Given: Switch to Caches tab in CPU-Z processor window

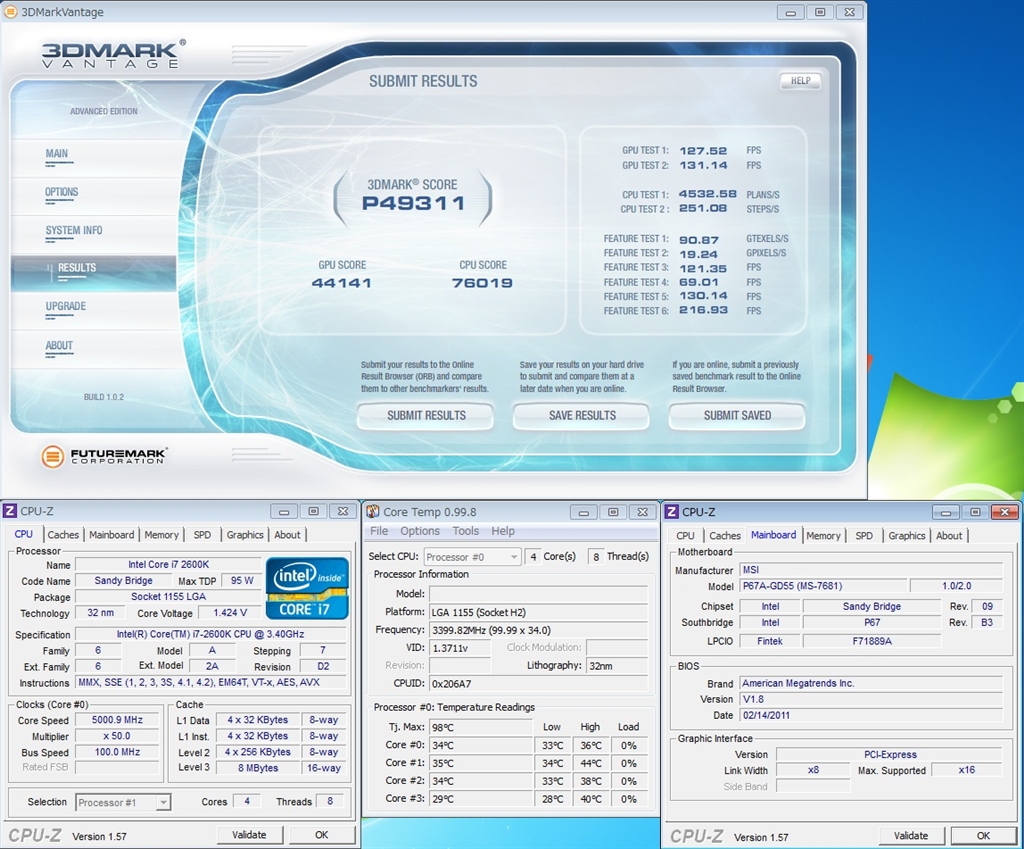Looking at the screenshot, I should (x=63, y=535).
